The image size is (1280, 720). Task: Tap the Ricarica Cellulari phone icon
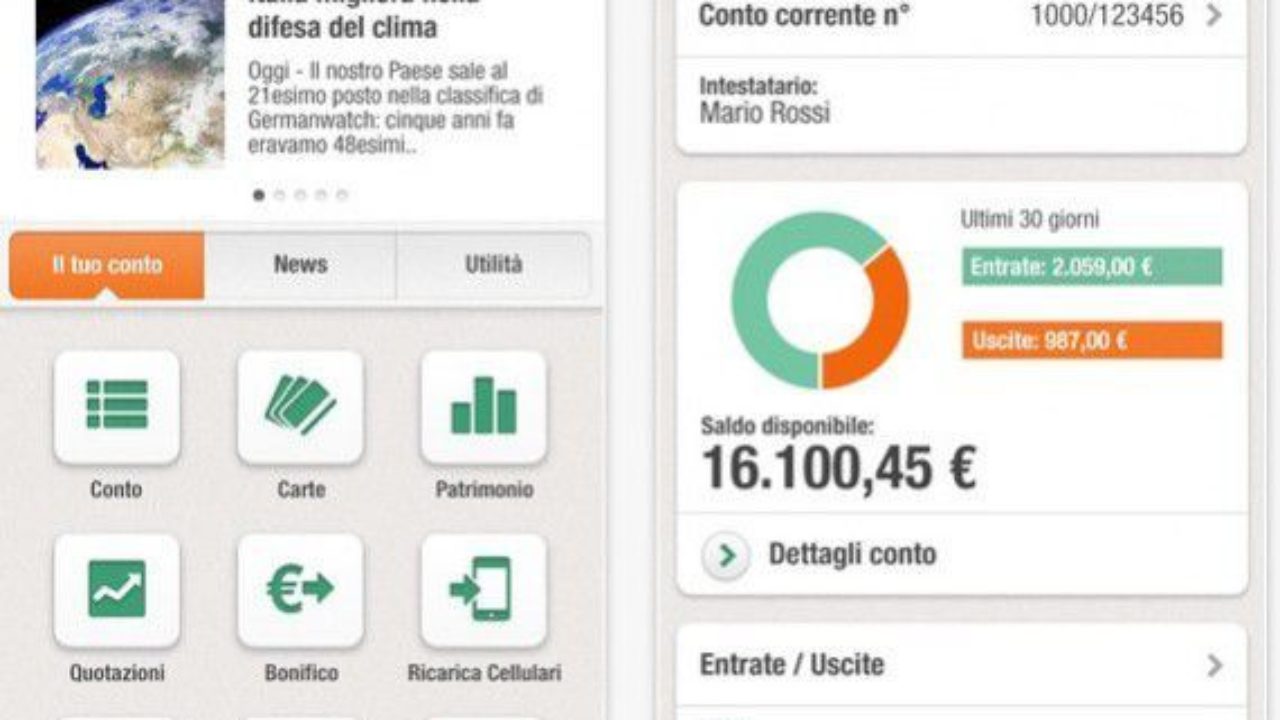[484, 590]
